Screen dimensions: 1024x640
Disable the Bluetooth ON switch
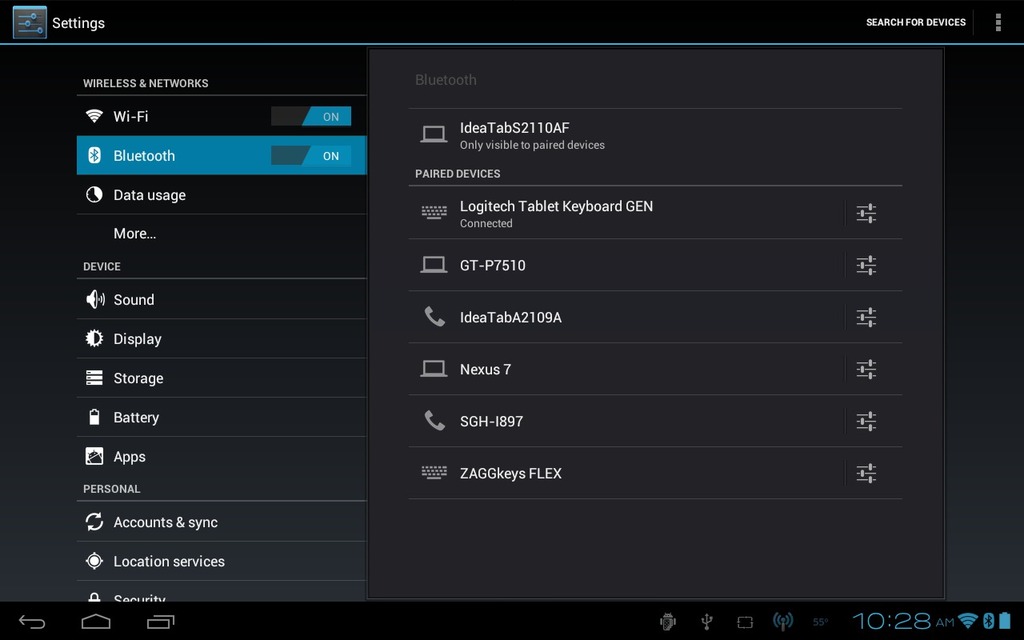click(x=311, y=156)
